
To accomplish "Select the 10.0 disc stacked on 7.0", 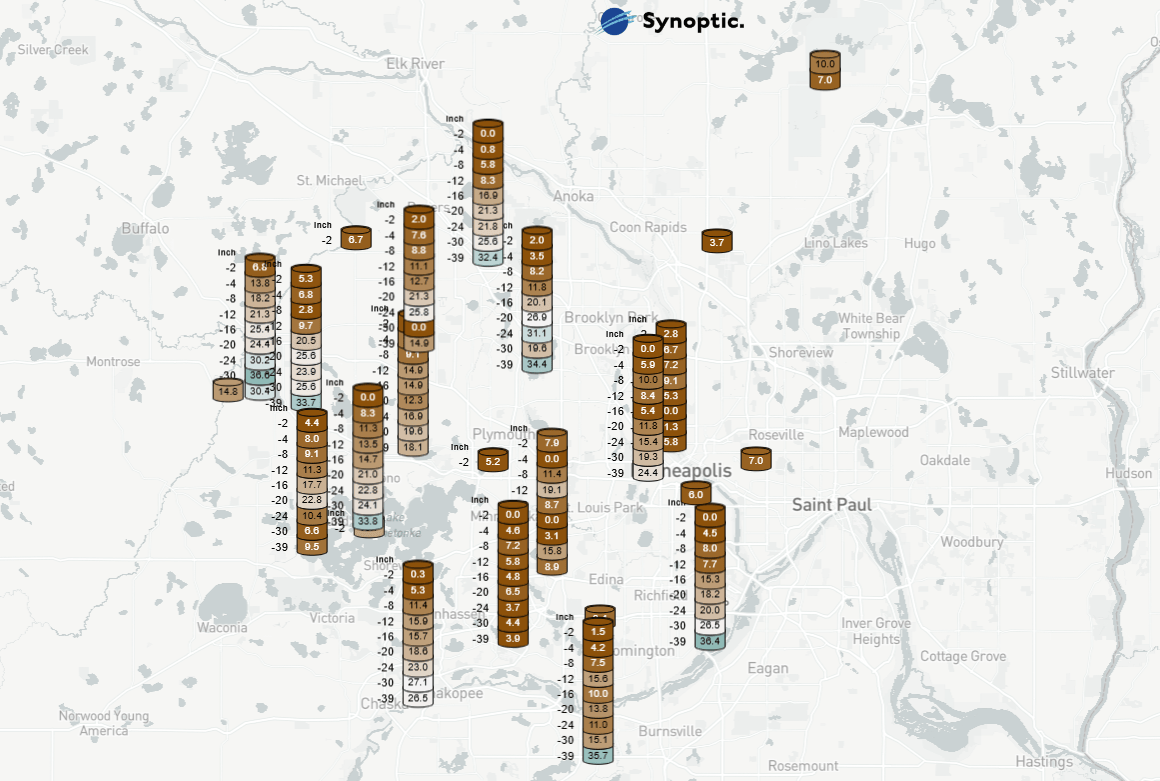I will point(825,63).
